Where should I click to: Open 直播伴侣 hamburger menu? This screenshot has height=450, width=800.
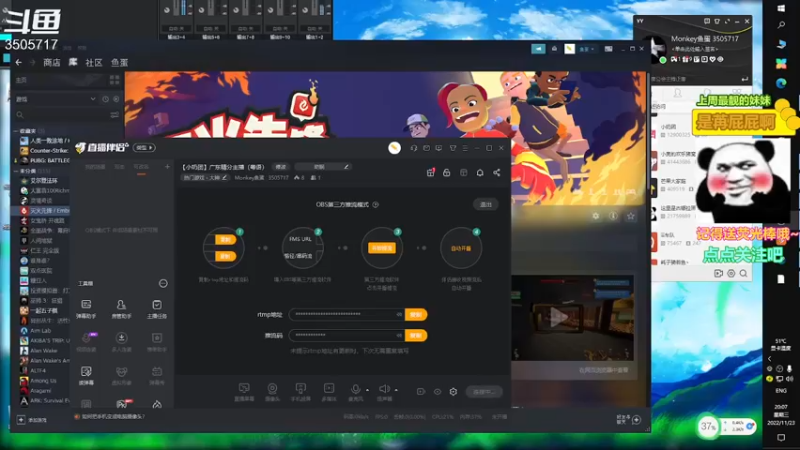coord(465,148)
